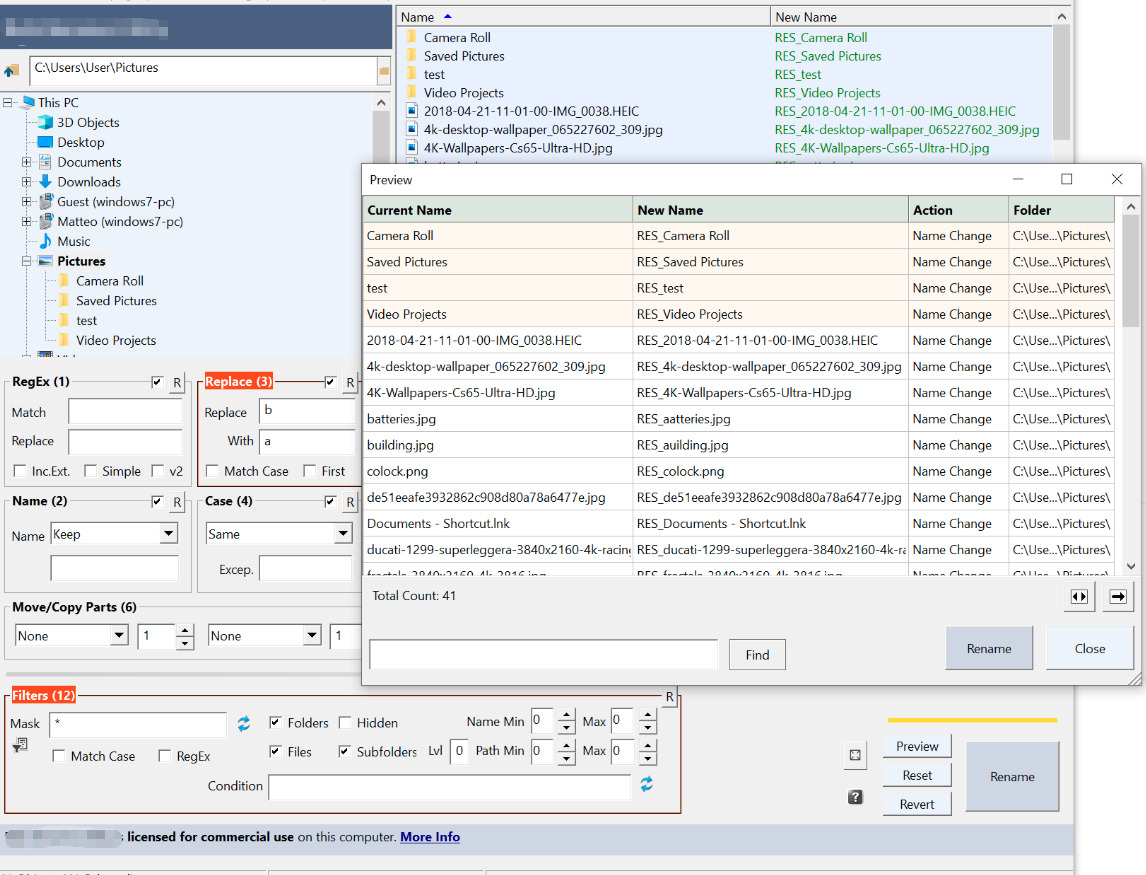Expand the Downloads tree node
The width and height of the screenshot is (1146, 875).
click(x=27, y=182)
